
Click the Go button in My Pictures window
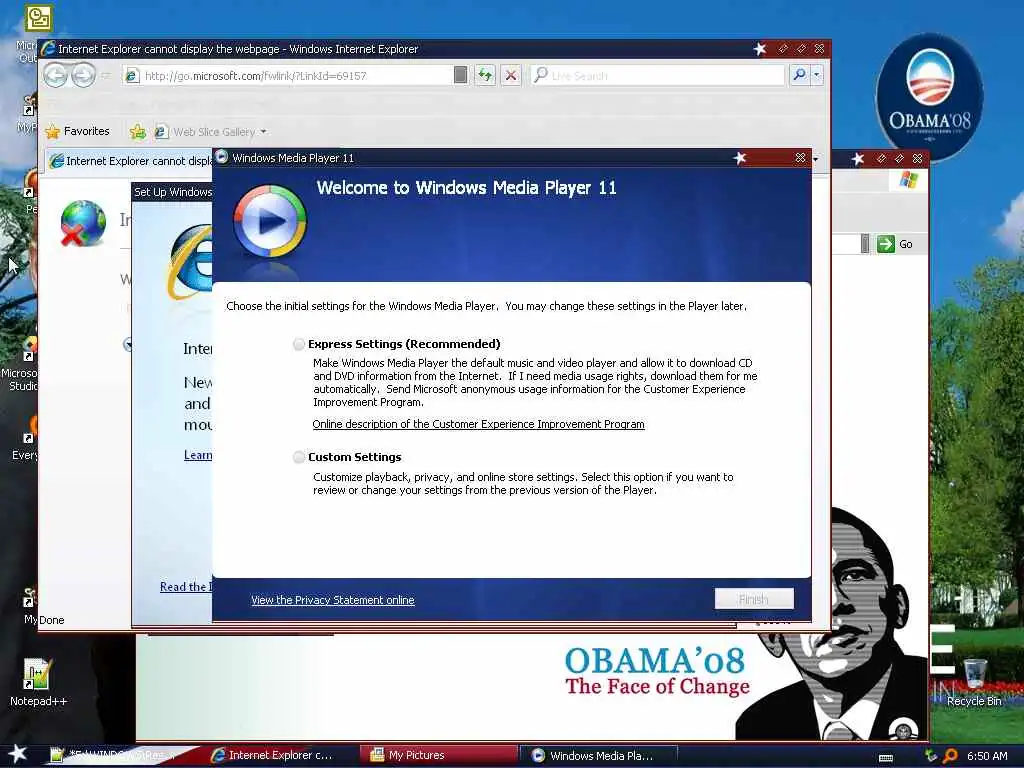[895, 244]
